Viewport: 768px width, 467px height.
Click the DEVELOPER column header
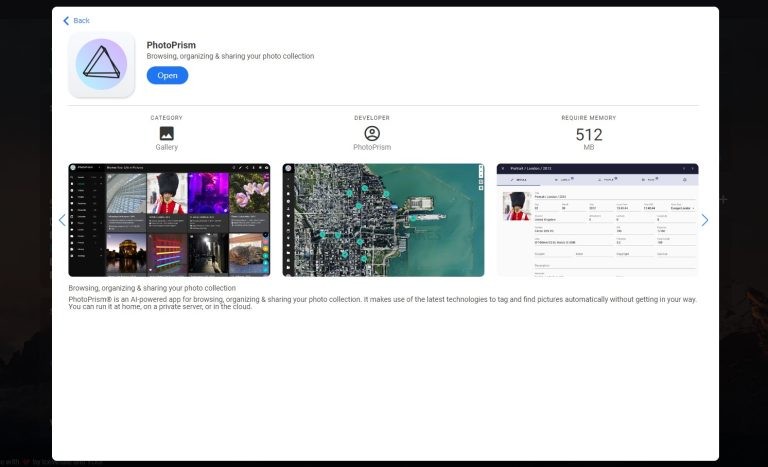pyautogui.click(x=372, y=118)
